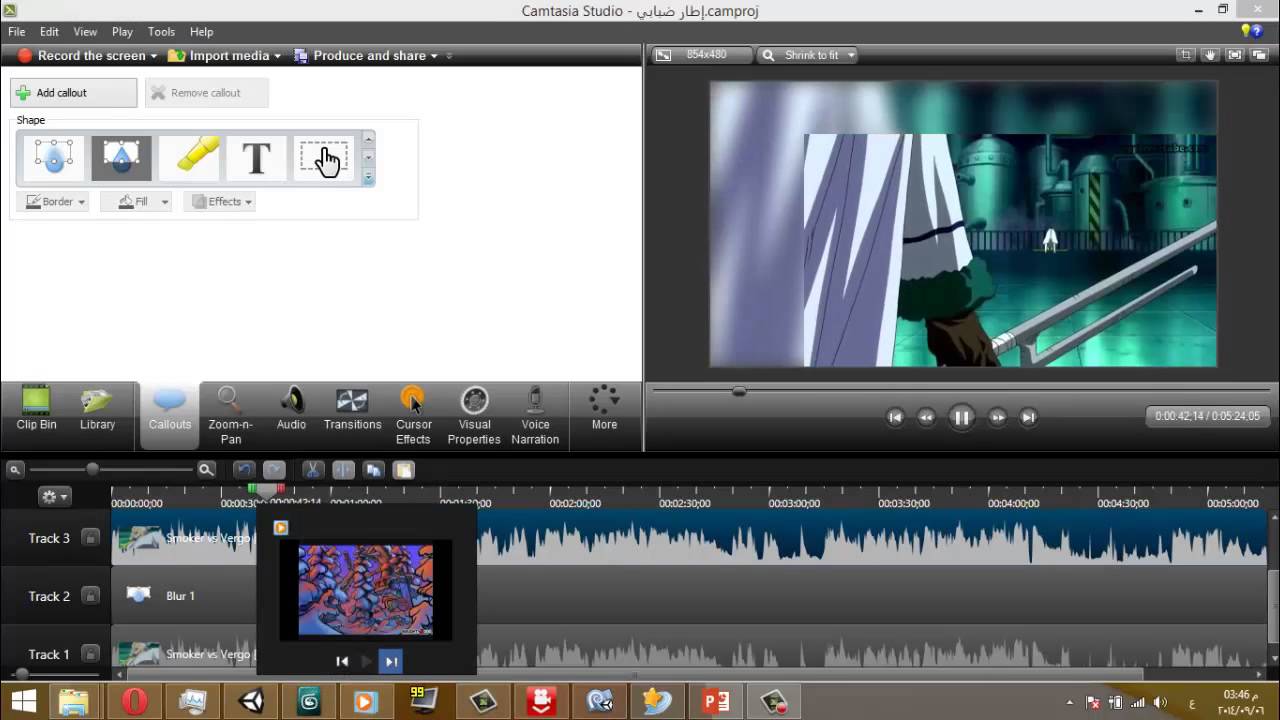
Task: Open the Shrink to fit zoom dropdown
Action: click(810, 55)
